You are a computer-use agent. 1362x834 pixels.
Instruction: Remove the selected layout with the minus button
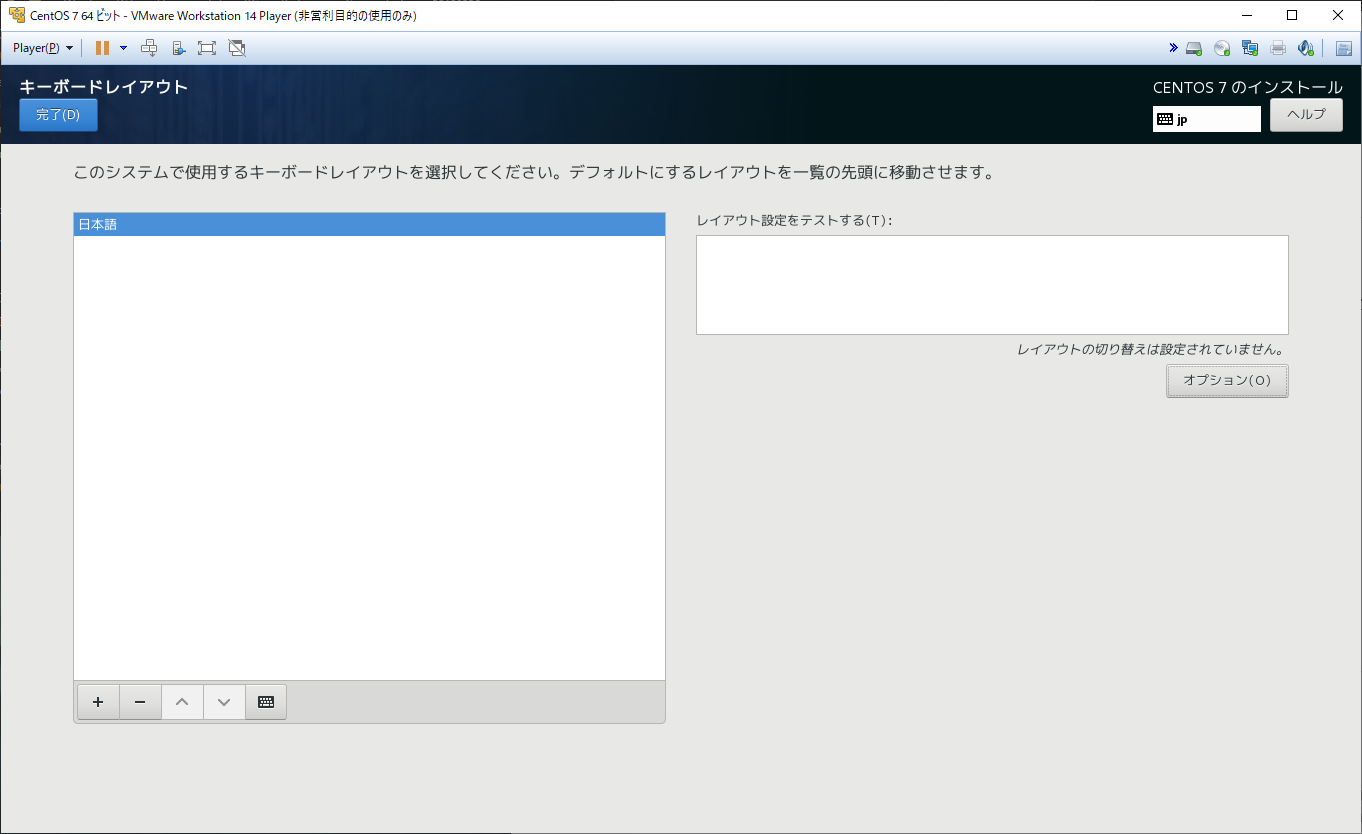140,702
